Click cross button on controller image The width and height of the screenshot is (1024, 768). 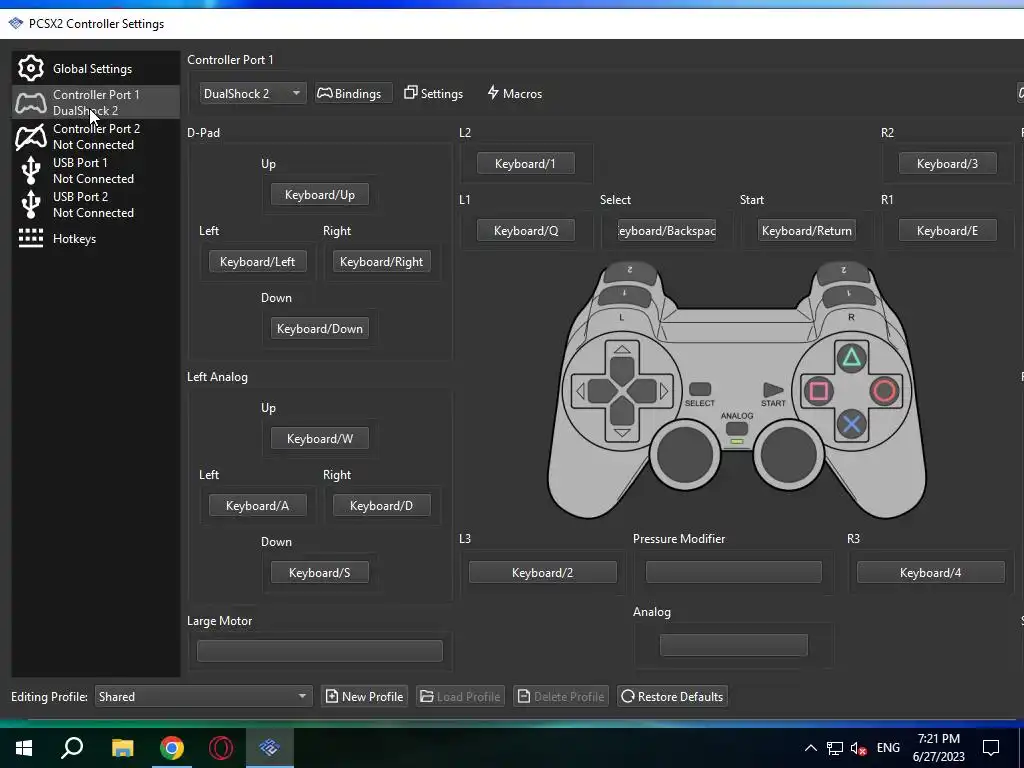click(x=851, y=424)
